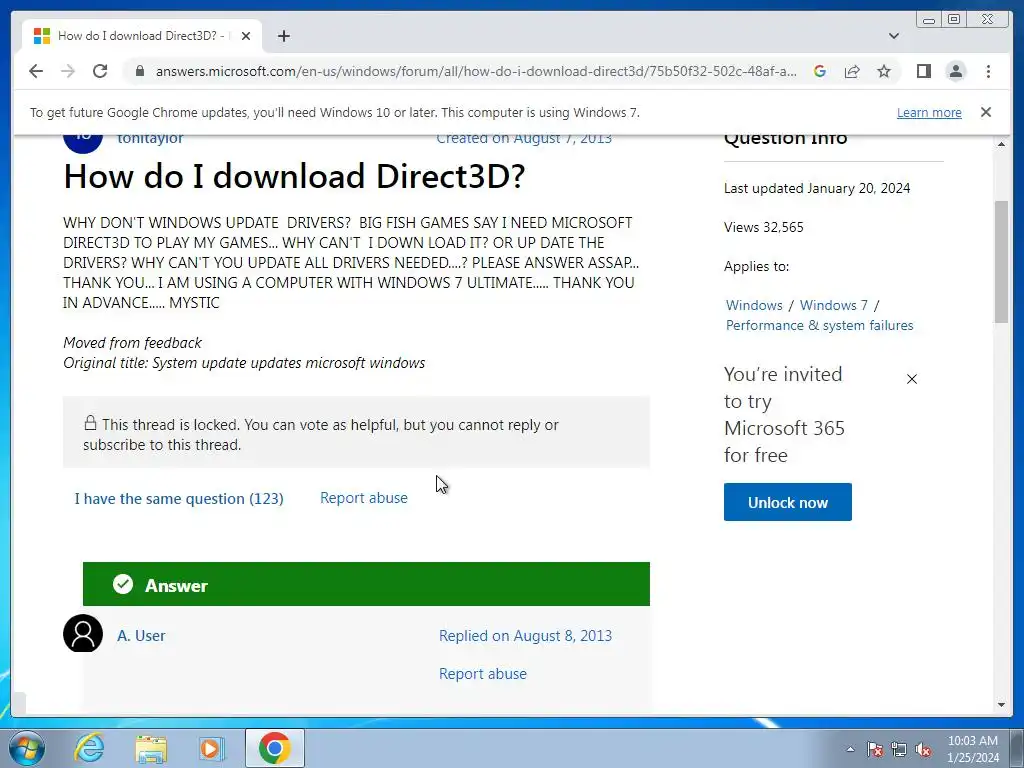
Task: Open 'Performance & system failures' link
Action: 820,325
